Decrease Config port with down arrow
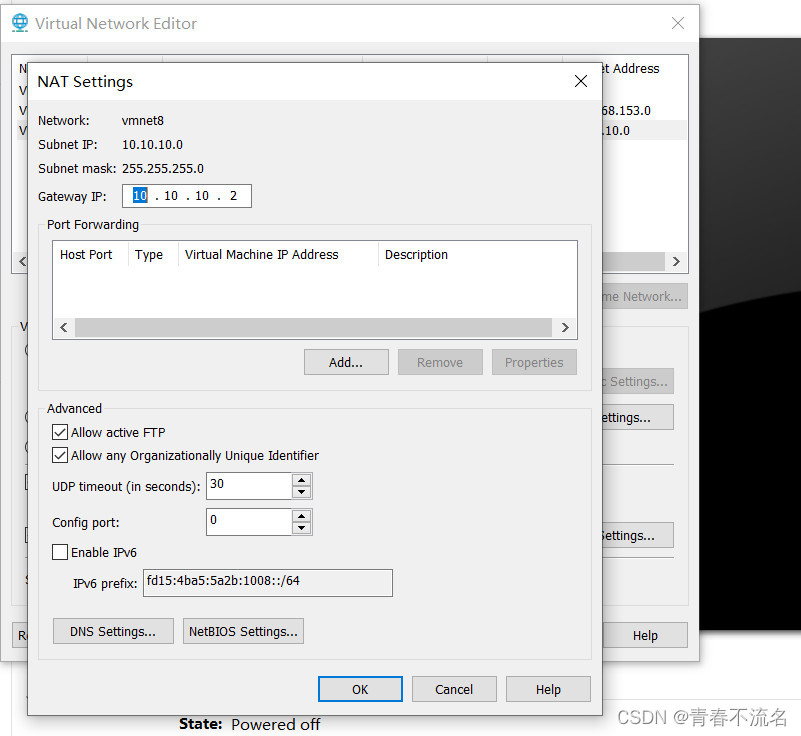This screenshot has width=801, height=736. pyautogui.click(x=301, y=528)
